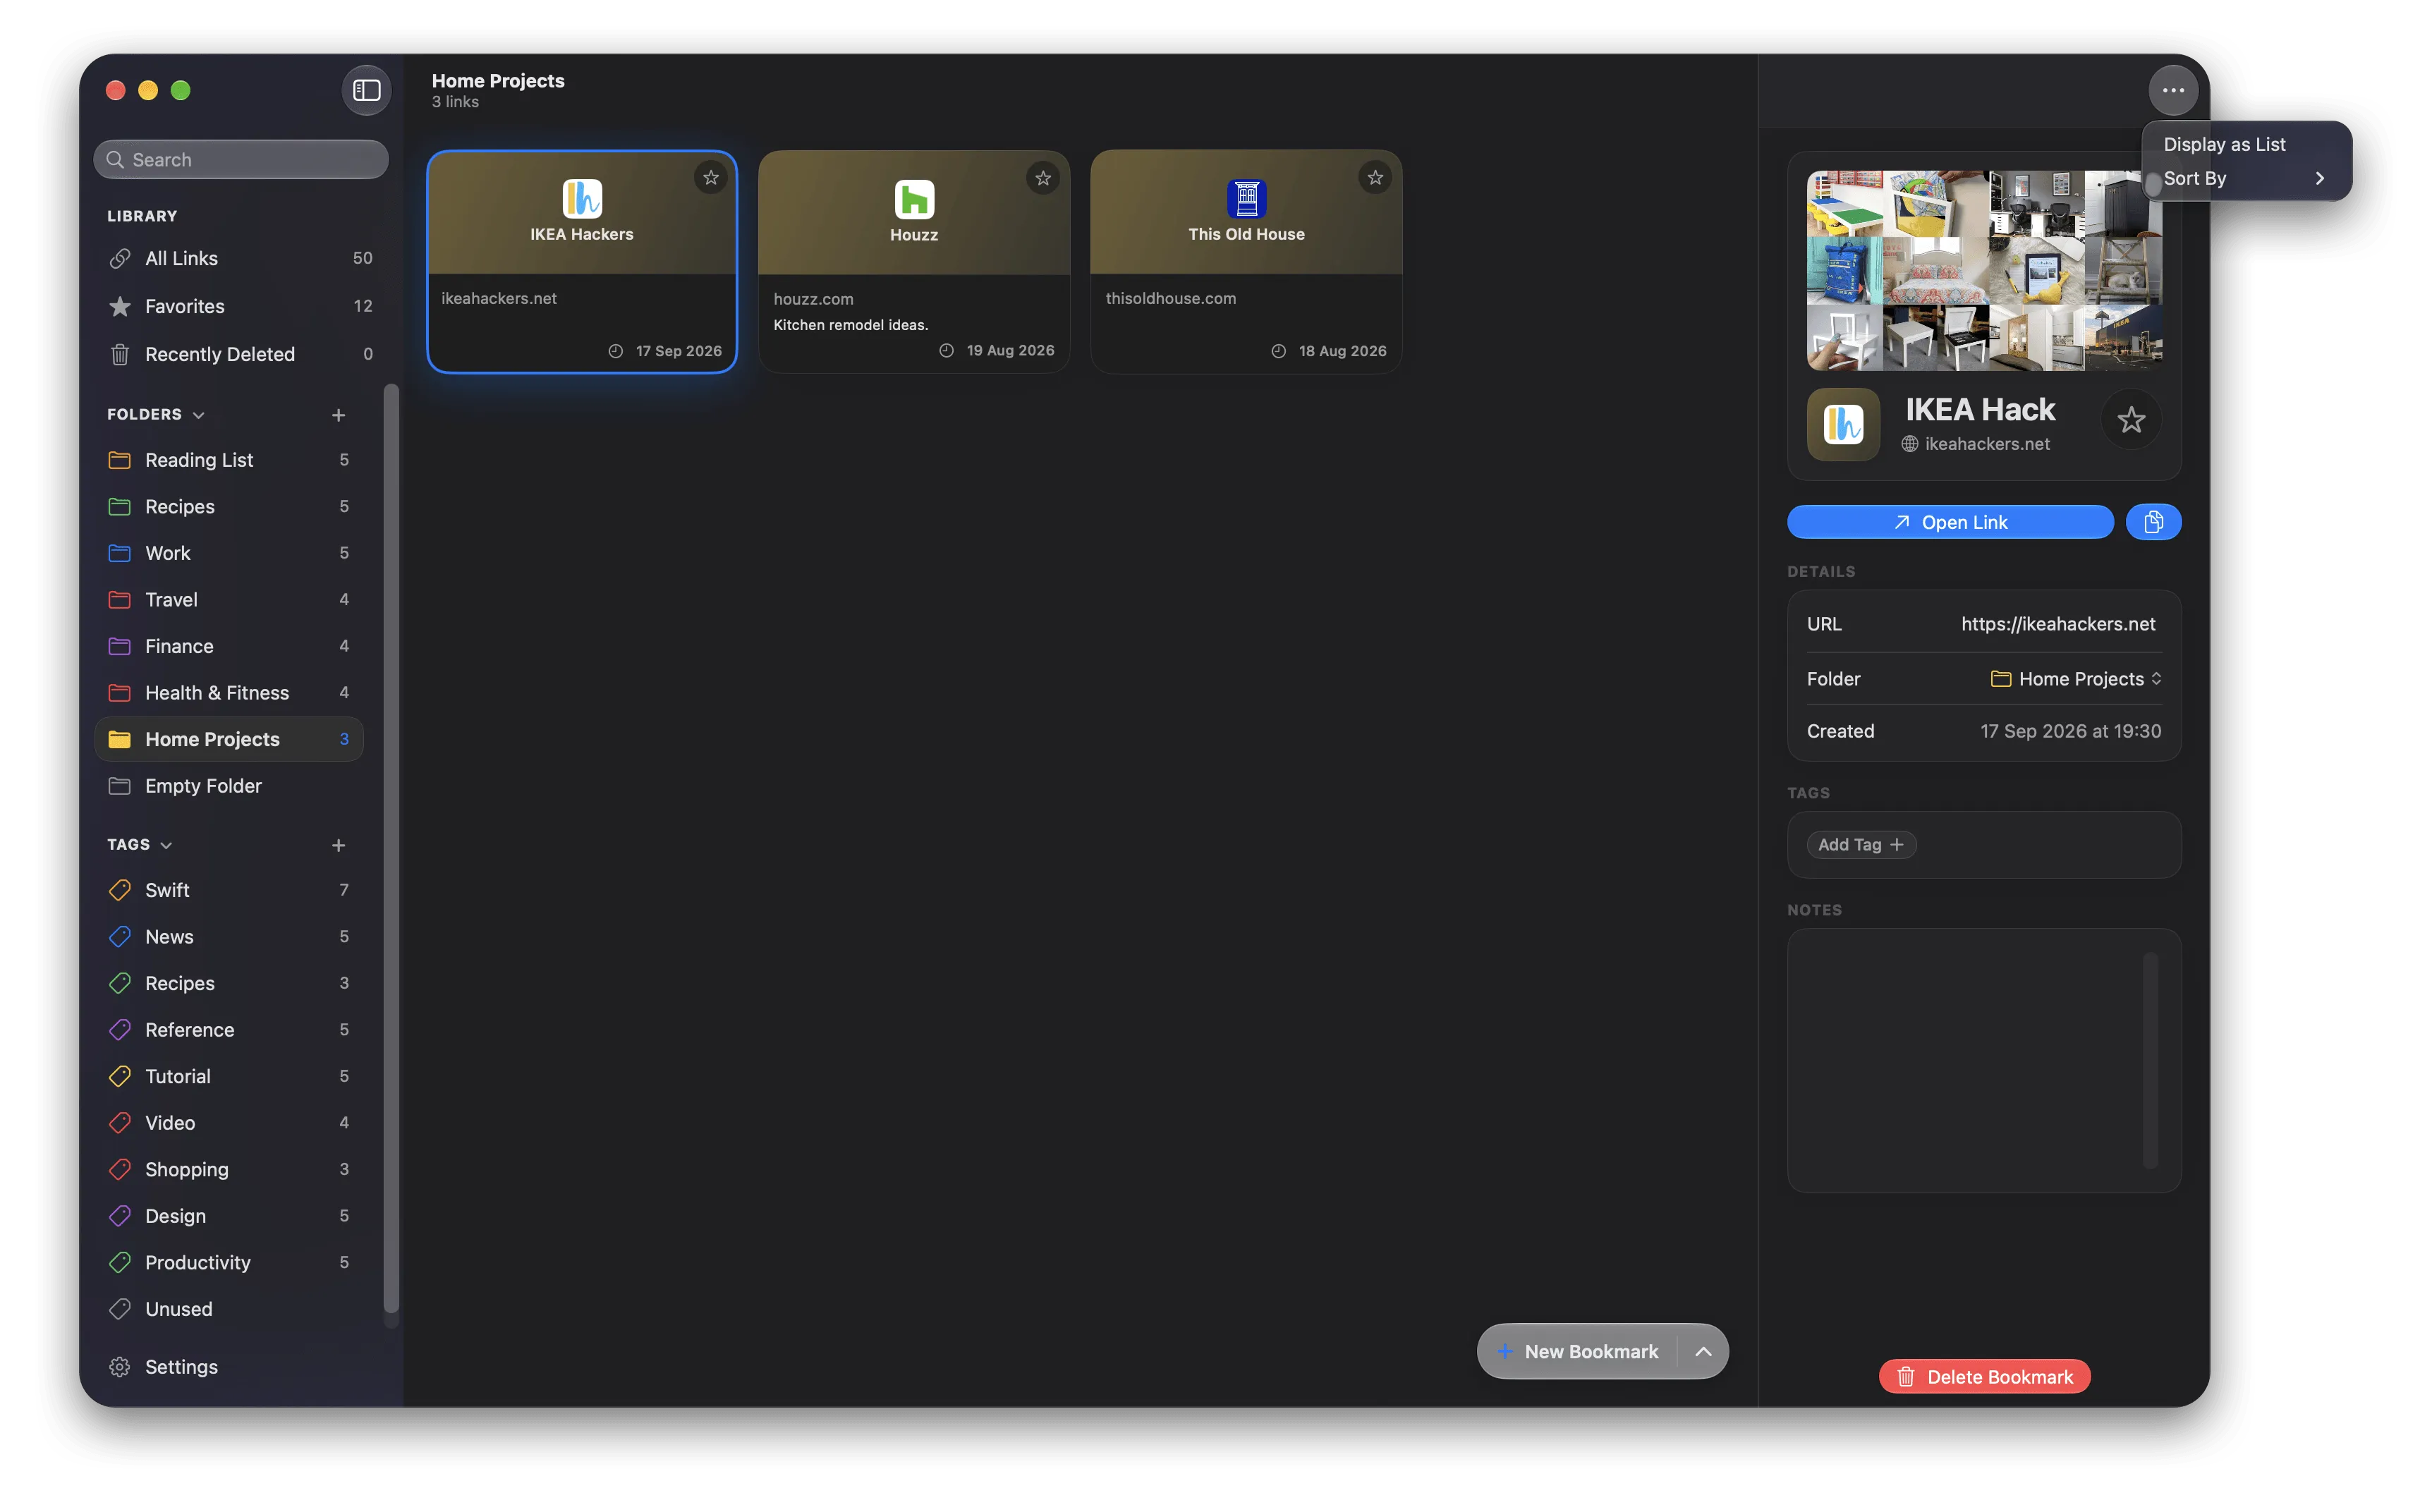Click the 'Kitchen remodel ideas.' note text
Image resolution: width=2432 pixels, height=1512 pixels.
(x=850, y=325)
